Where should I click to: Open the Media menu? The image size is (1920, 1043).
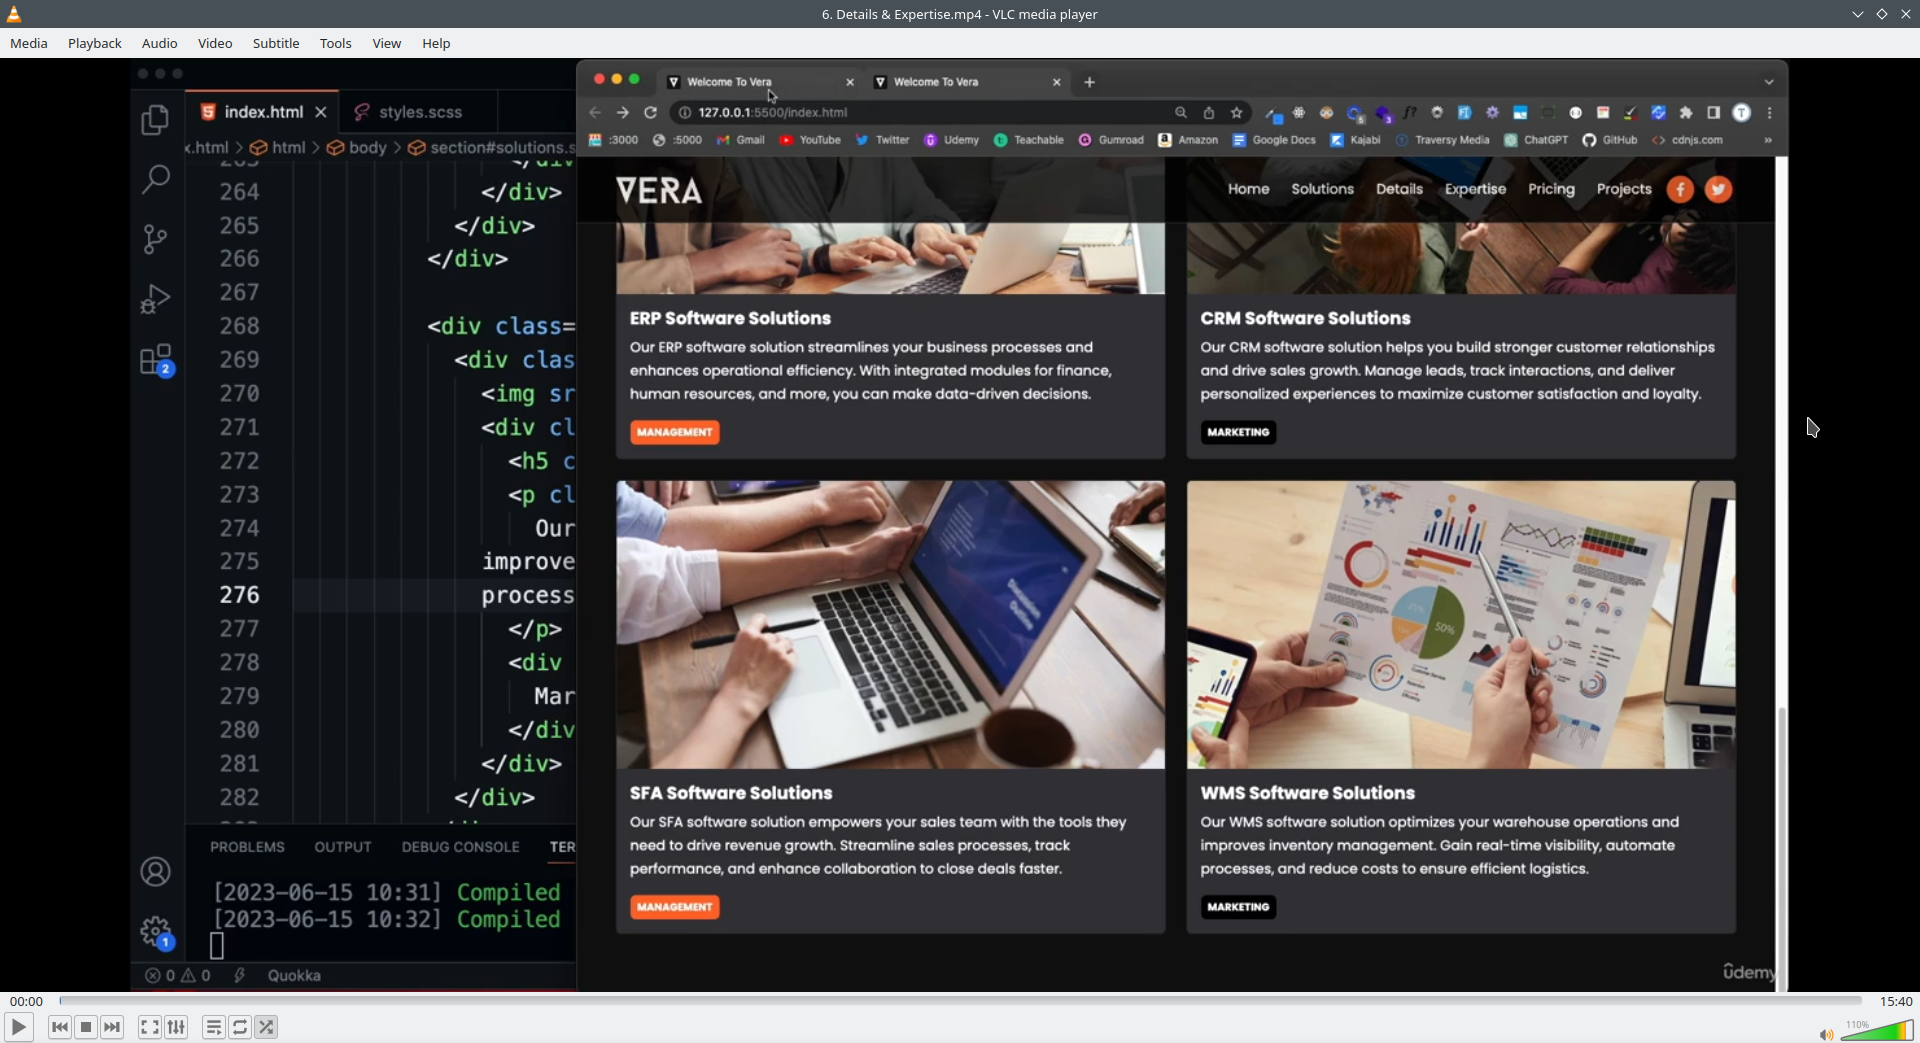click(29, 43)
